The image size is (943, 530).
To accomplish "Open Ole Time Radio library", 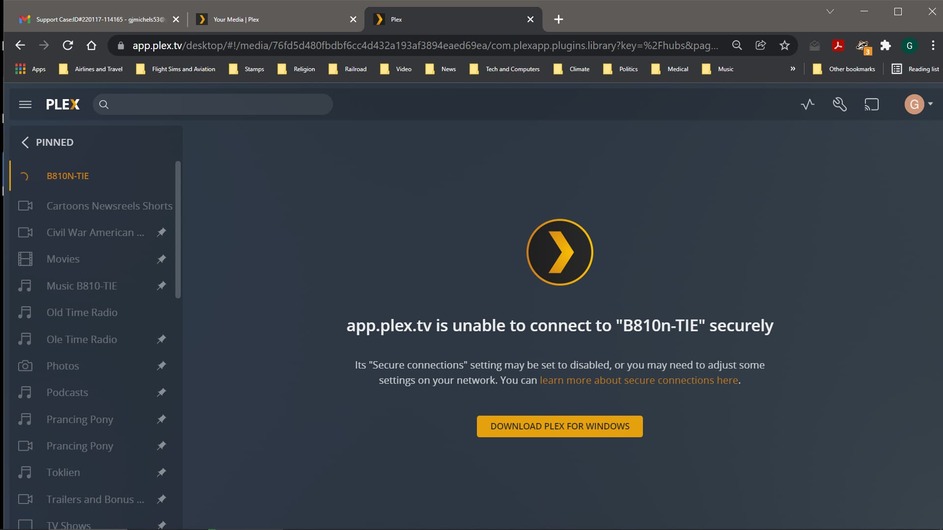I will pos(81,339).
